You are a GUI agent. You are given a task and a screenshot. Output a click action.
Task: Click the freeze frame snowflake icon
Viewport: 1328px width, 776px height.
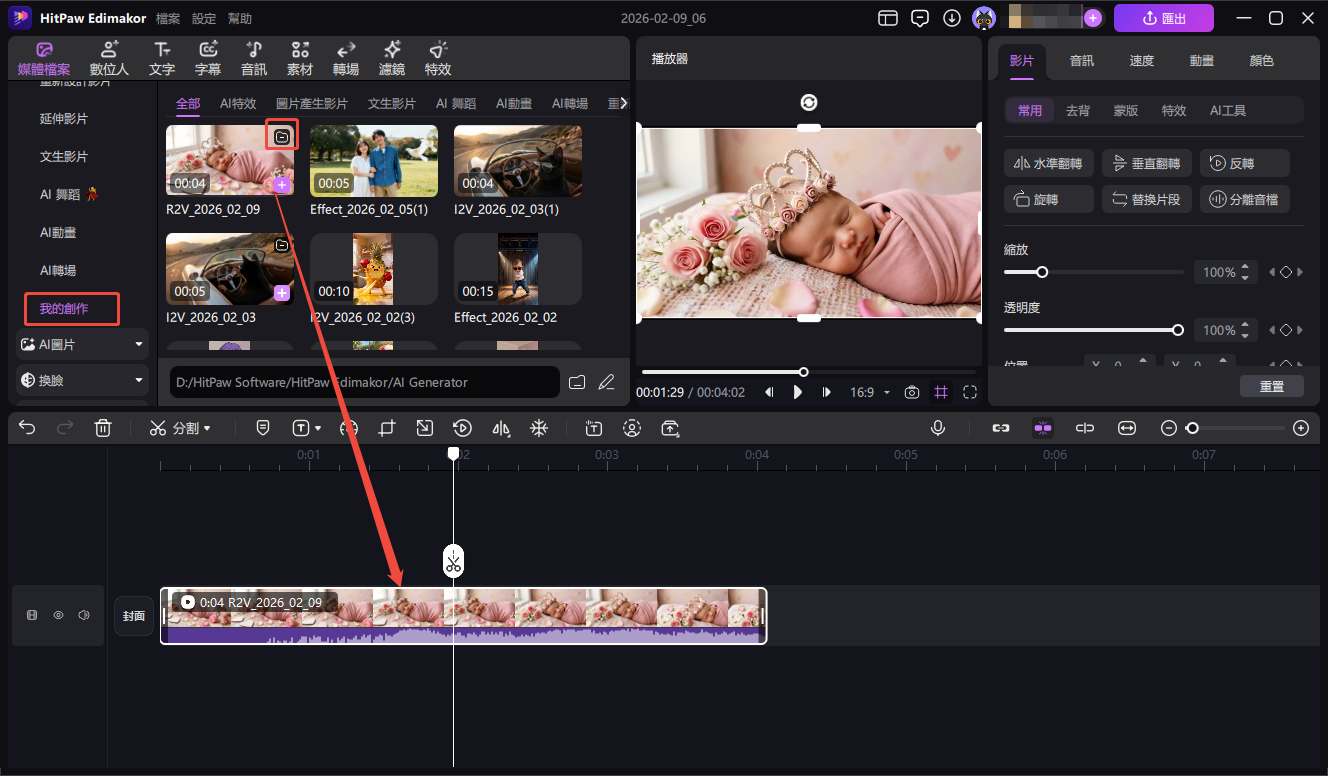point(538,428)
